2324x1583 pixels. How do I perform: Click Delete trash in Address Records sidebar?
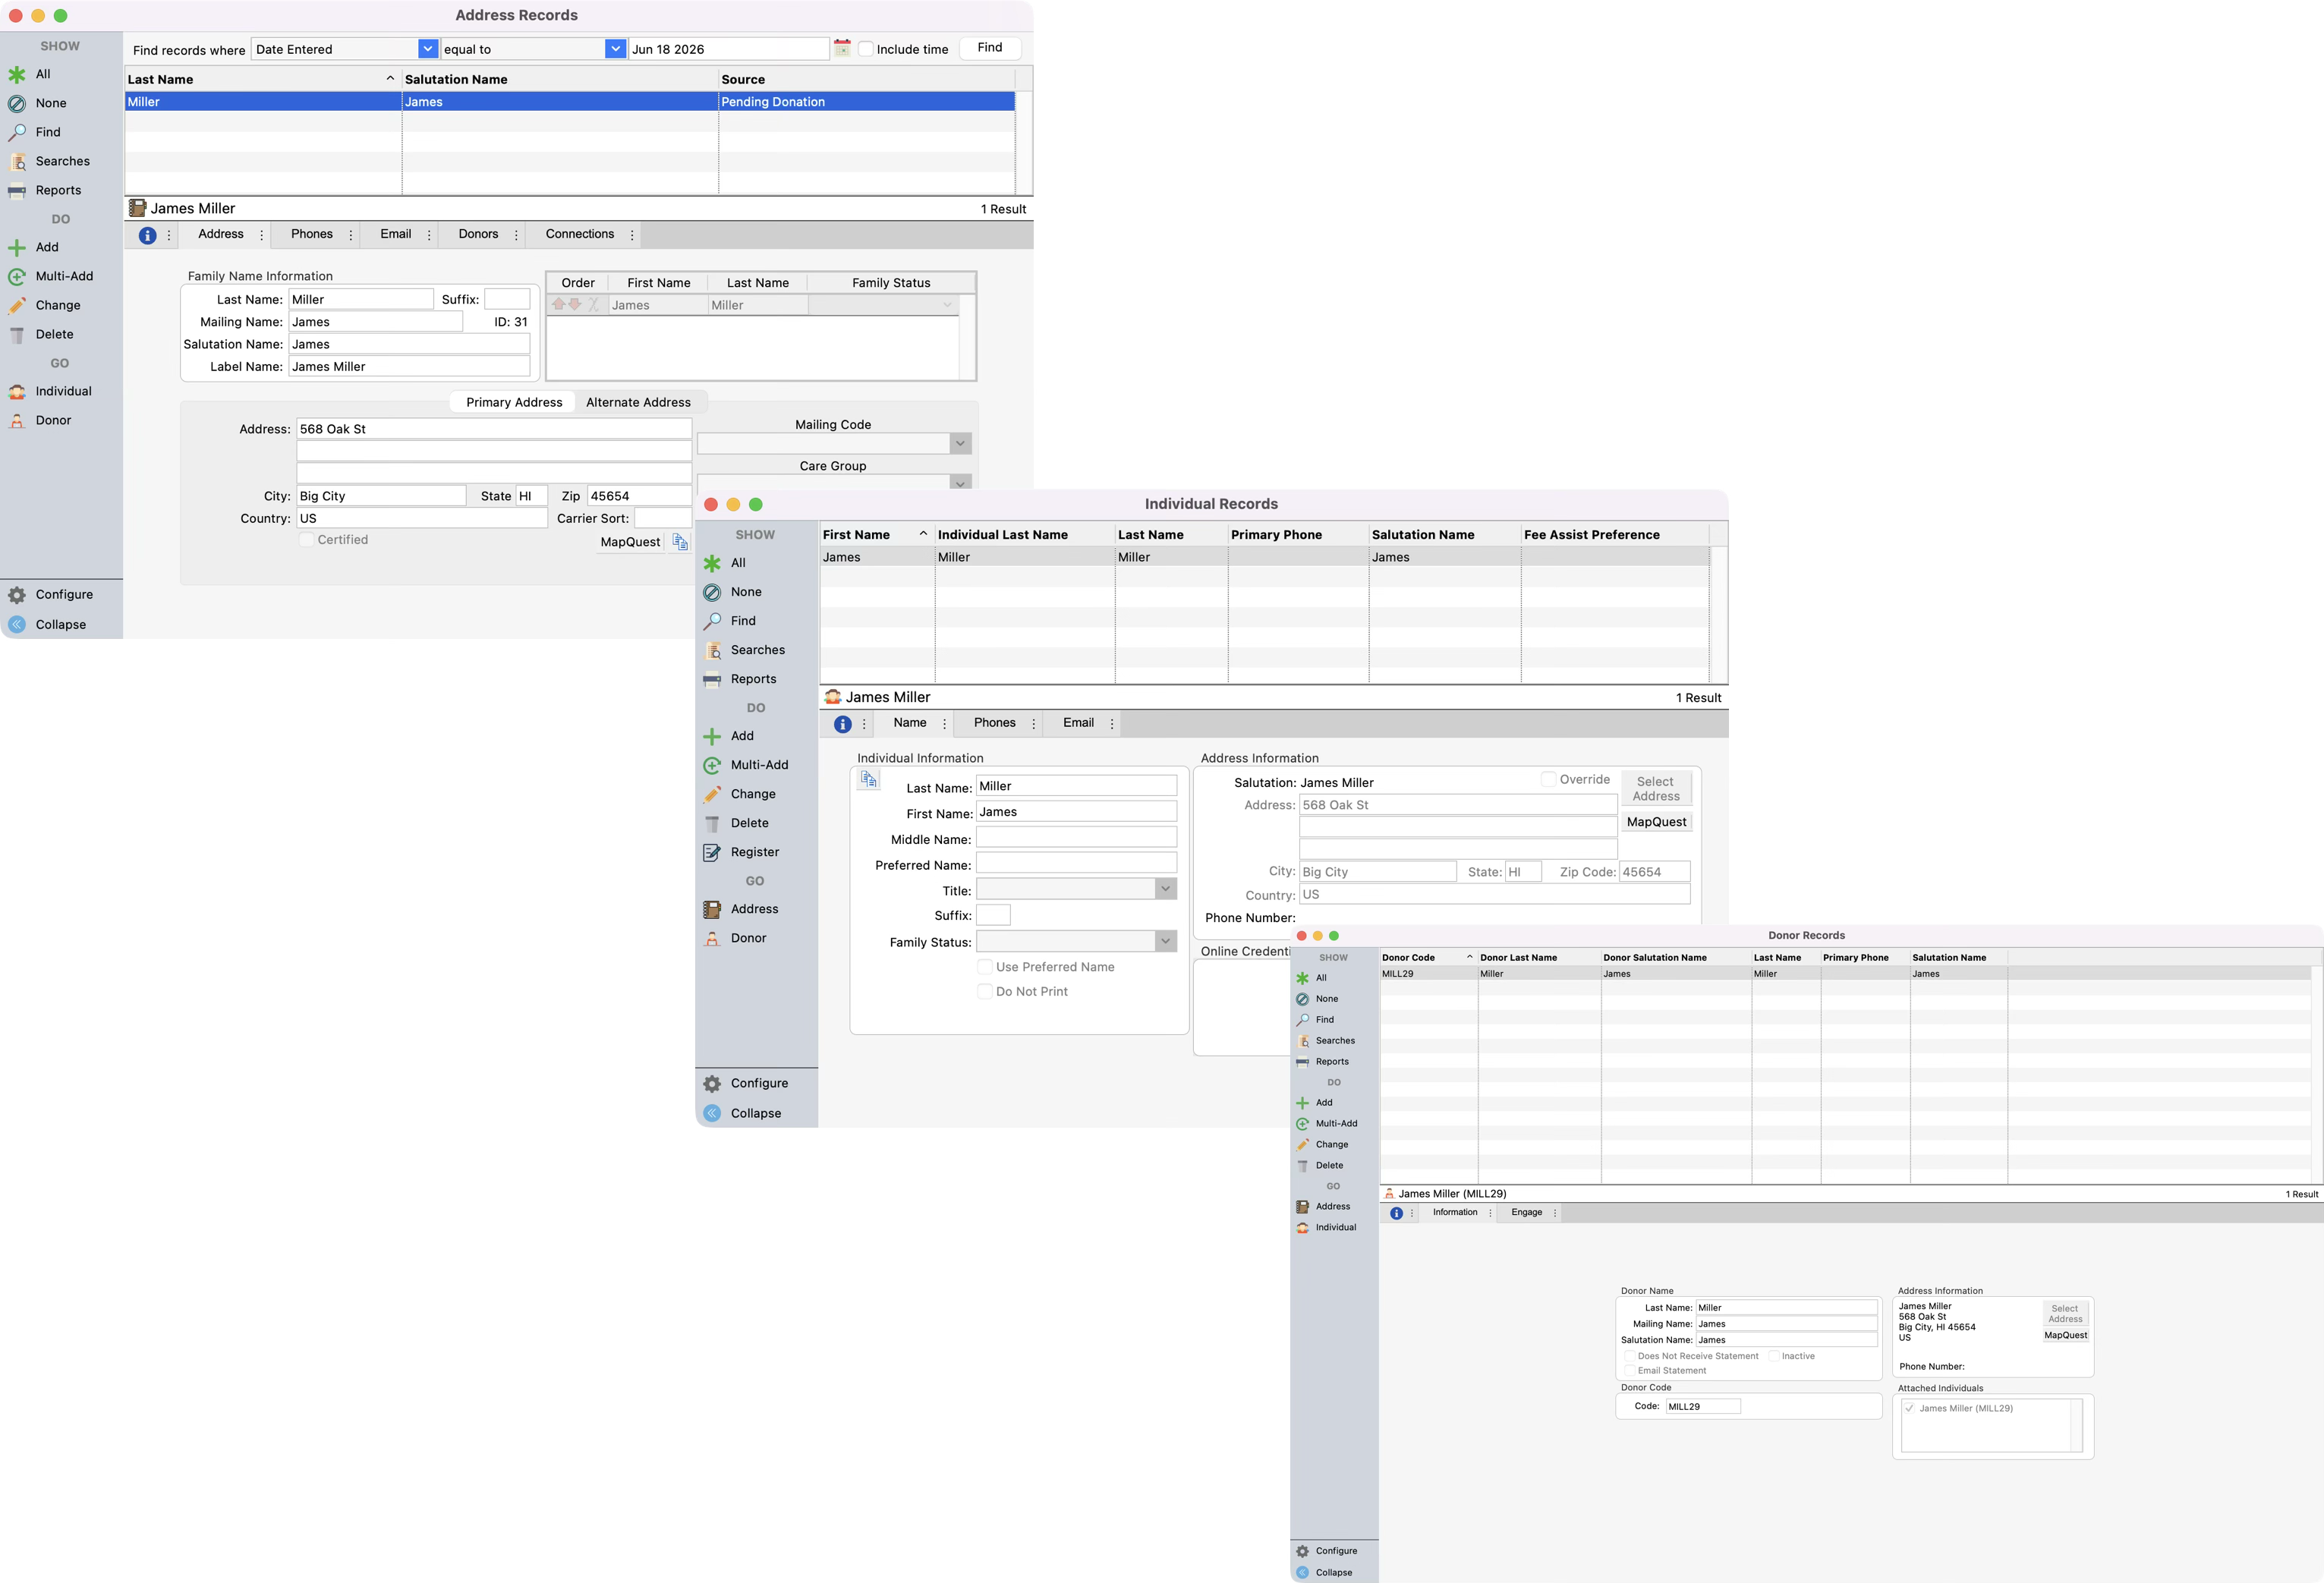[17, 334]
